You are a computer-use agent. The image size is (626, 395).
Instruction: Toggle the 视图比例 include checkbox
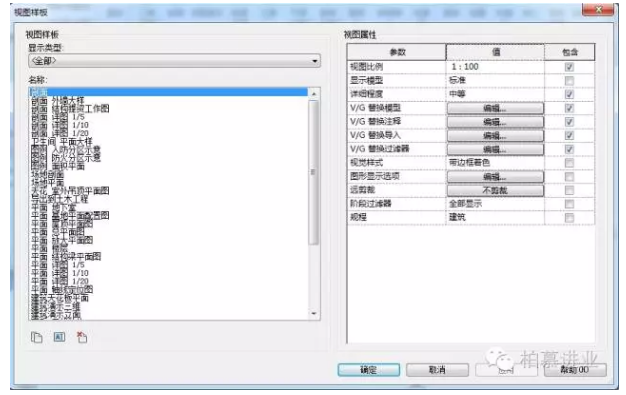pyautogui.click(x=569, y=67)
